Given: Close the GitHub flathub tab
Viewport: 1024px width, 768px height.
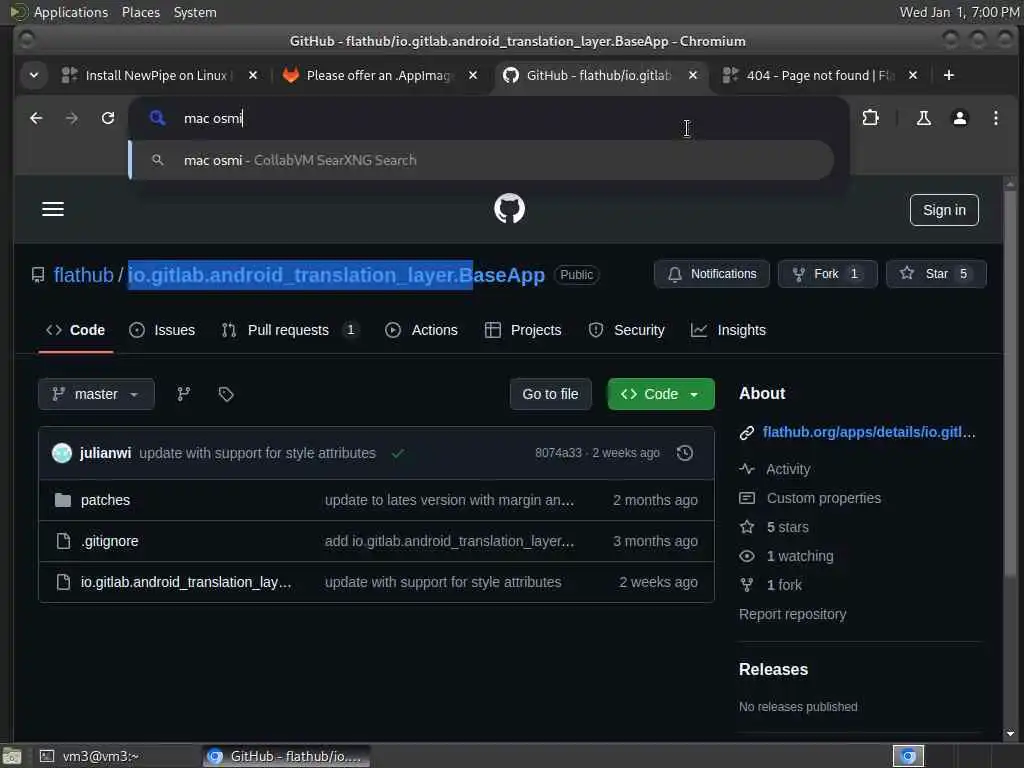Looking at the screenshot, I should coord(693,76).
